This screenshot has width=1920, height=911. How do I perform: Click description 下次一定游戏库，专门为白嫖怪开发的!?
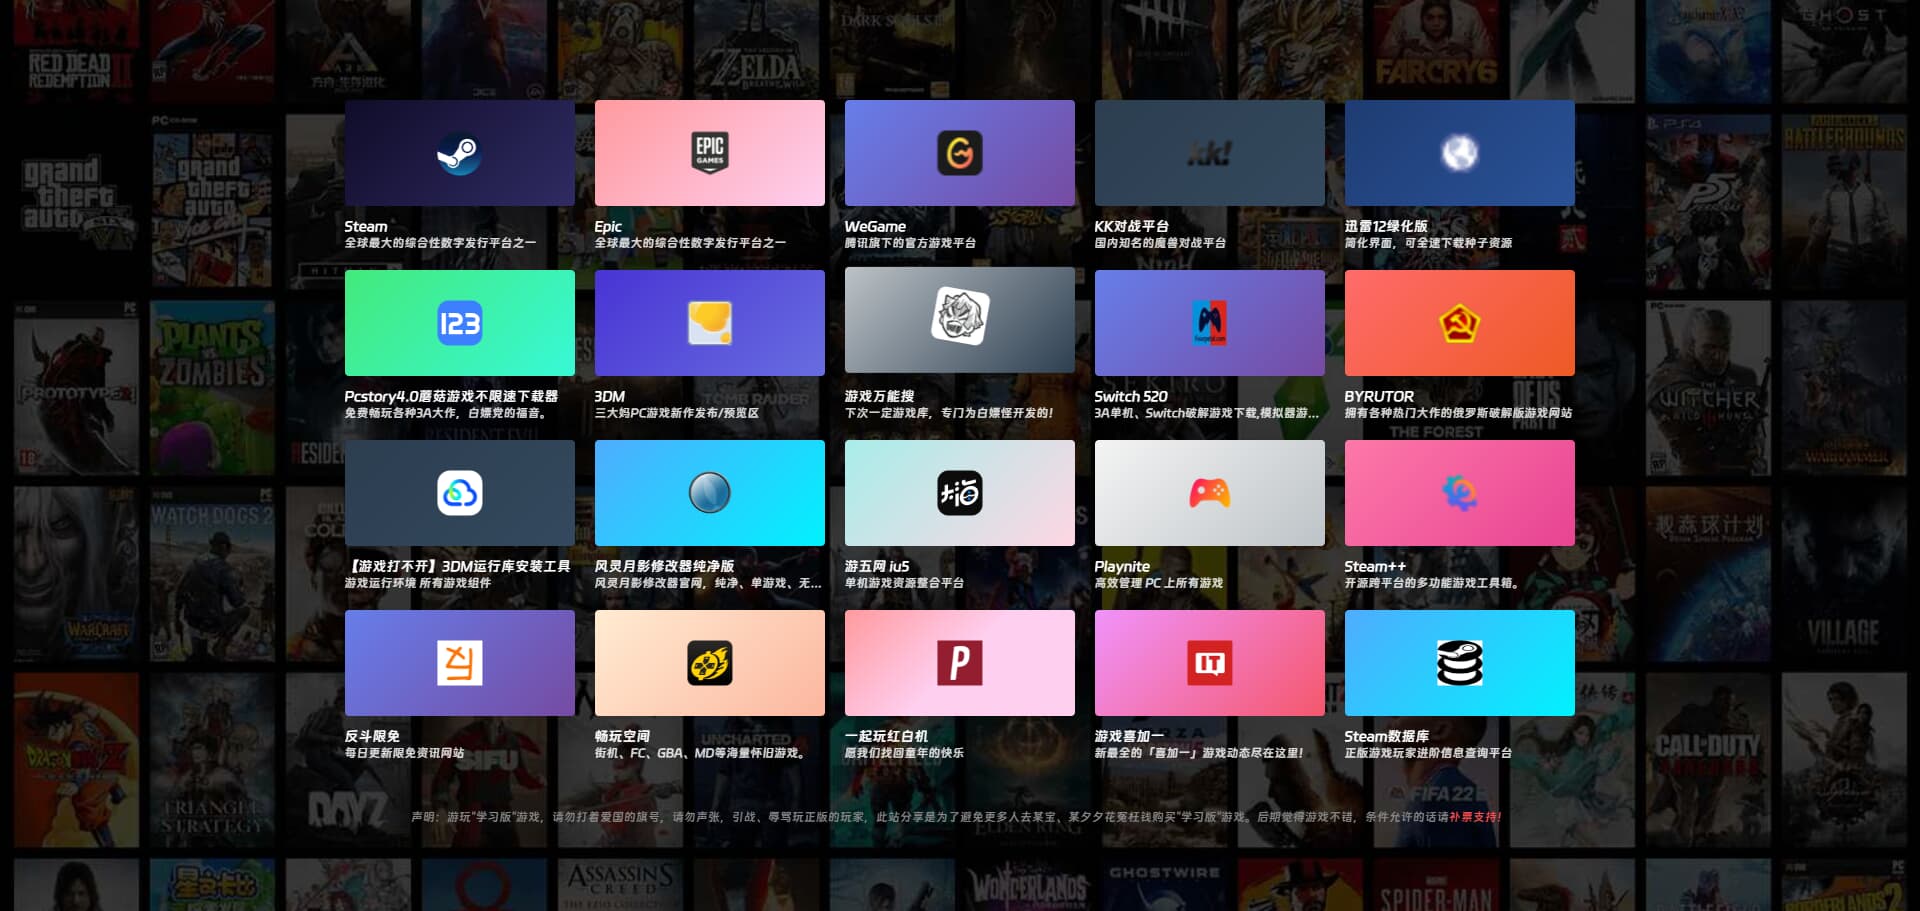tap(949, 413)
